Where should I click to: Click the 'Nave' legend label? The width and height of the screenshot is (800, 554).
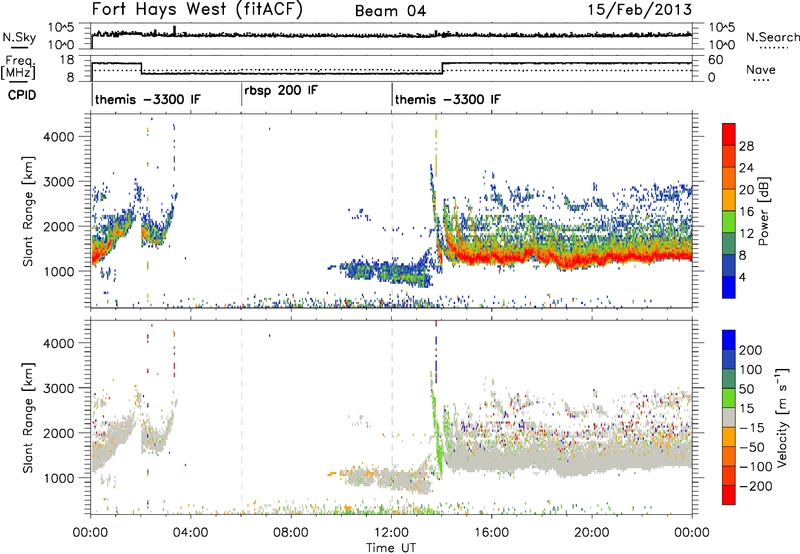(x=761, y=69)
